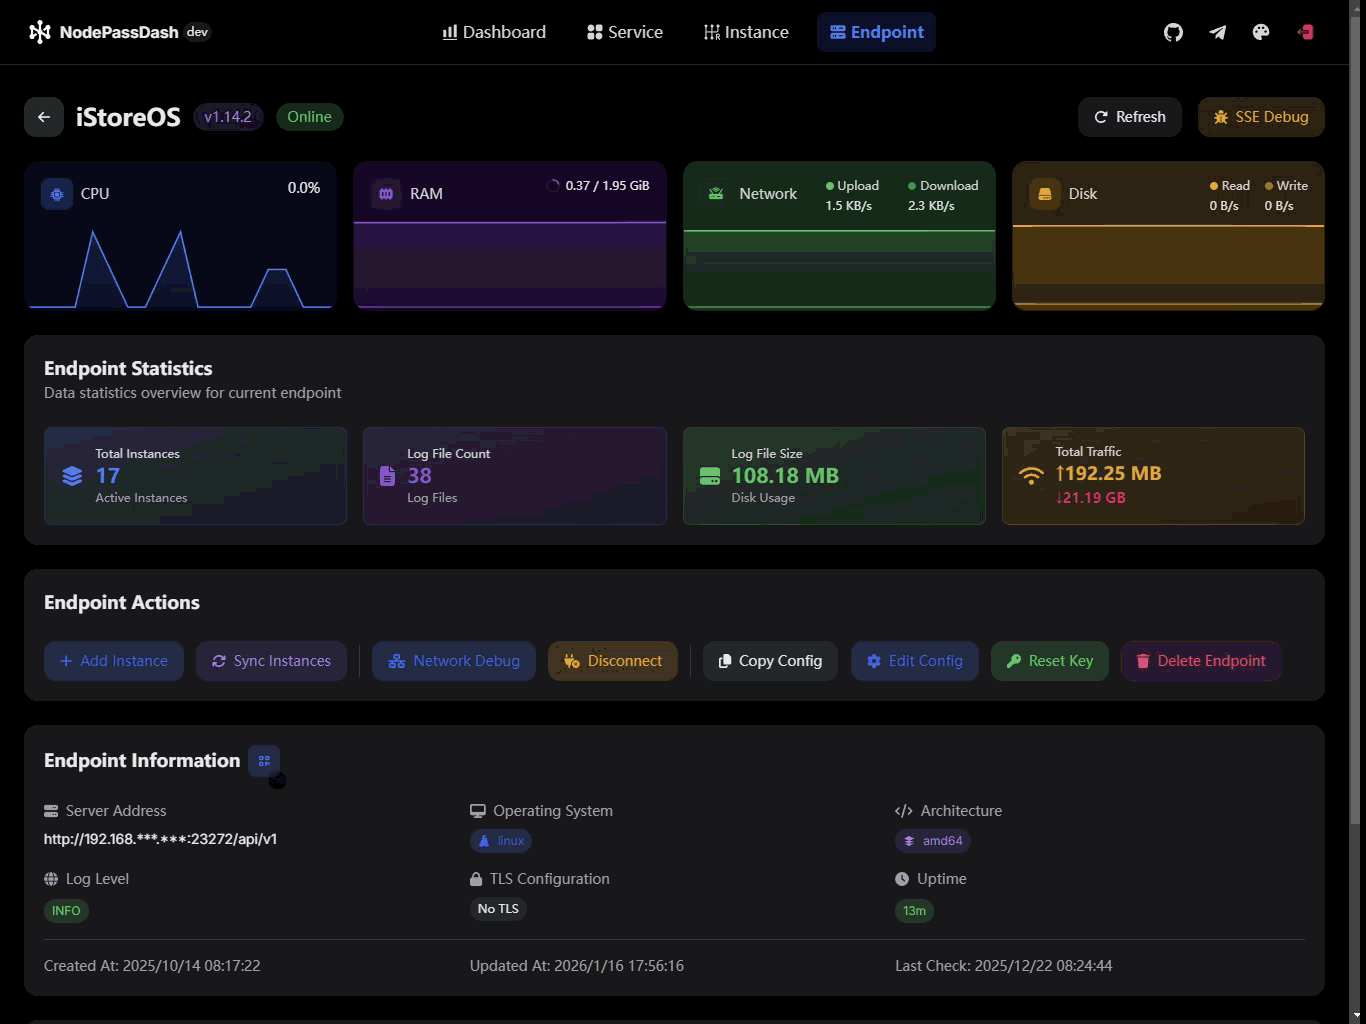Go to the Instance tab
This screenshot has width=1366, height=1024.
tap(746, 32)
